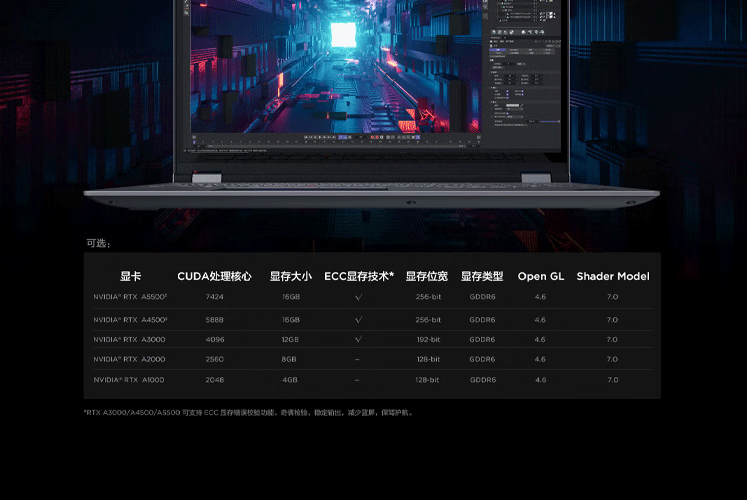Select the NVIDIA RTX A1000 row name
The width and height of the screenshot is (747, 500).
click(x=129, y=380)
